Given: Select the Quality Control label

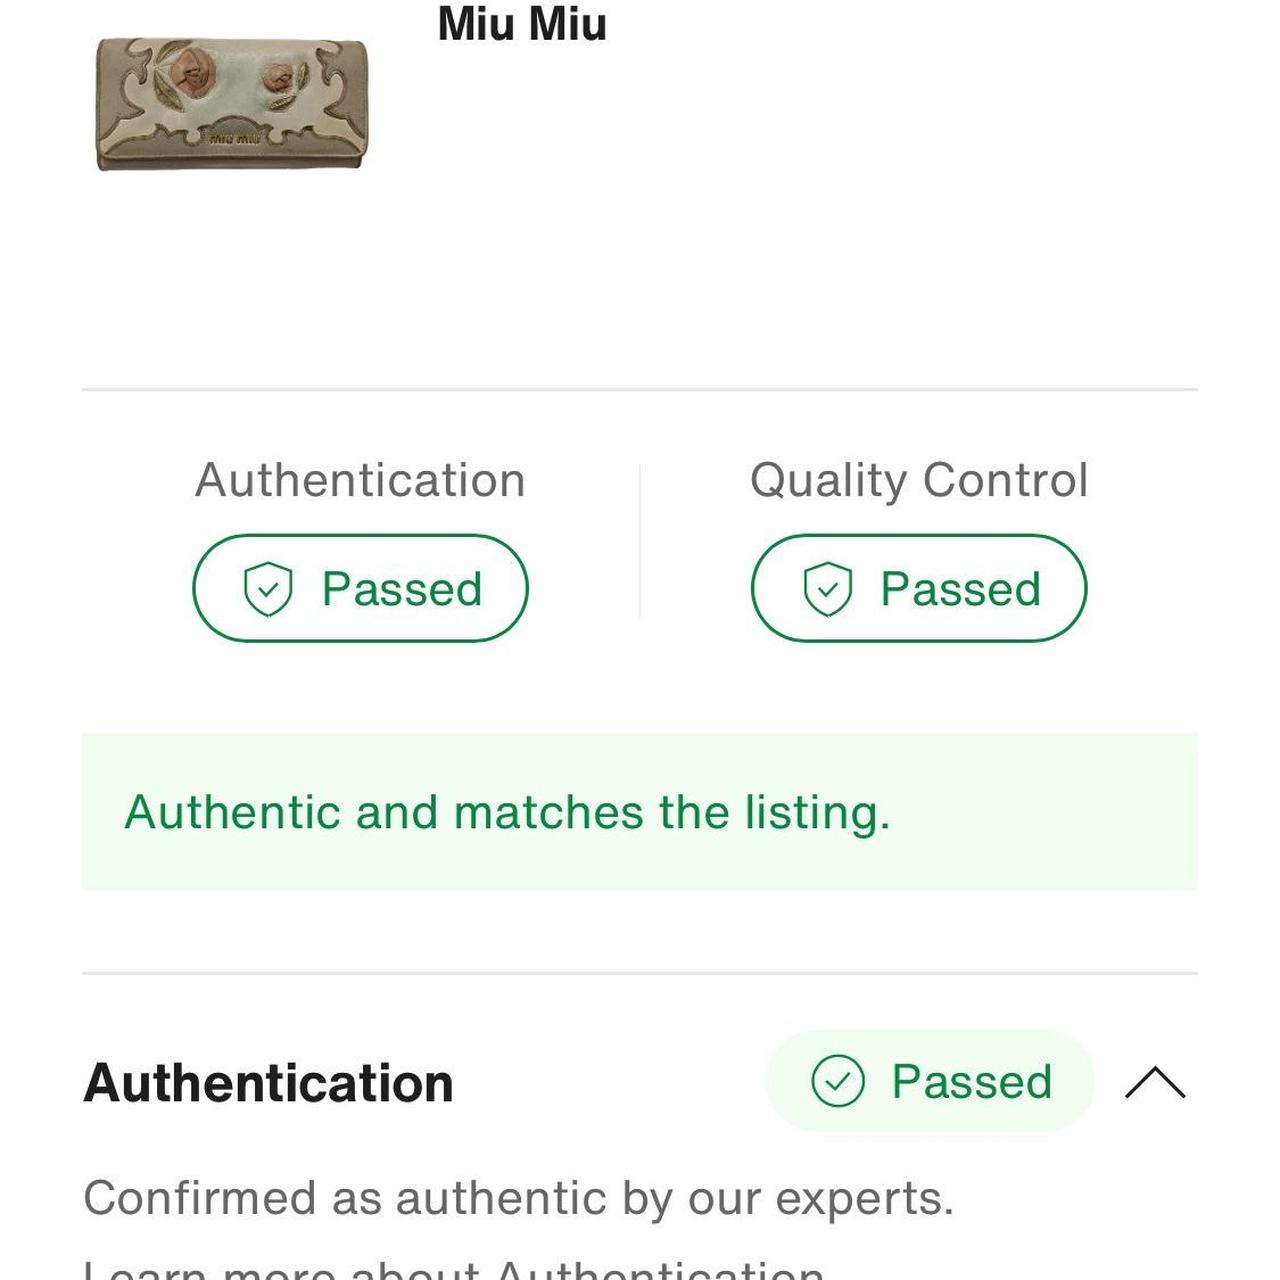Looking at the screenshot, I should click(919, 480).
